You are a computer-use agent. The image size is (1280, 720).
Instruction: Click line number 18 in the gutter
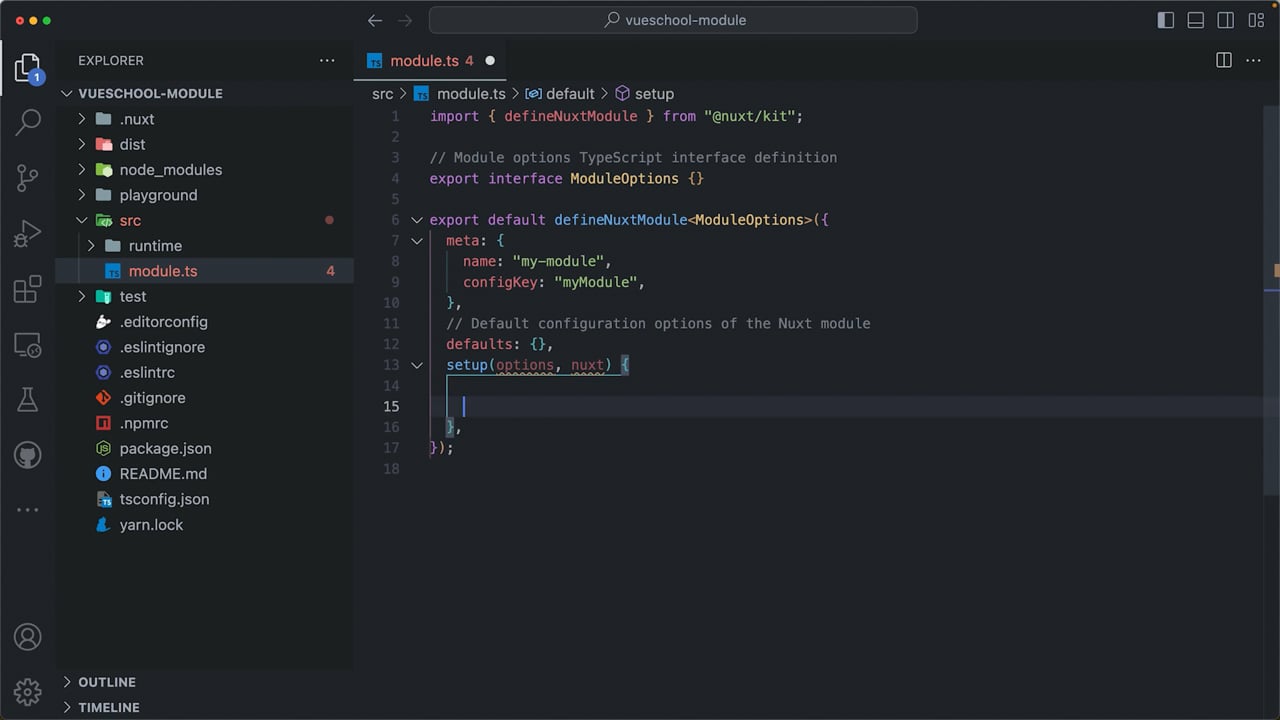(392, 469)
